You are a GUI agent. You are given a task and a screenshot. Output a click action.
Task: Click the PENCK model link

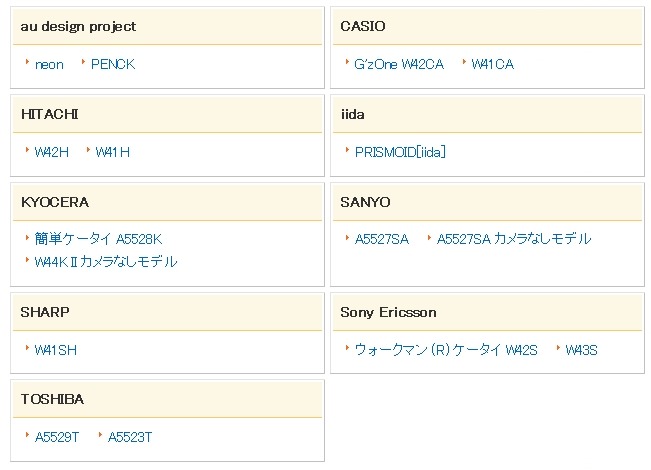coord(112,65)
